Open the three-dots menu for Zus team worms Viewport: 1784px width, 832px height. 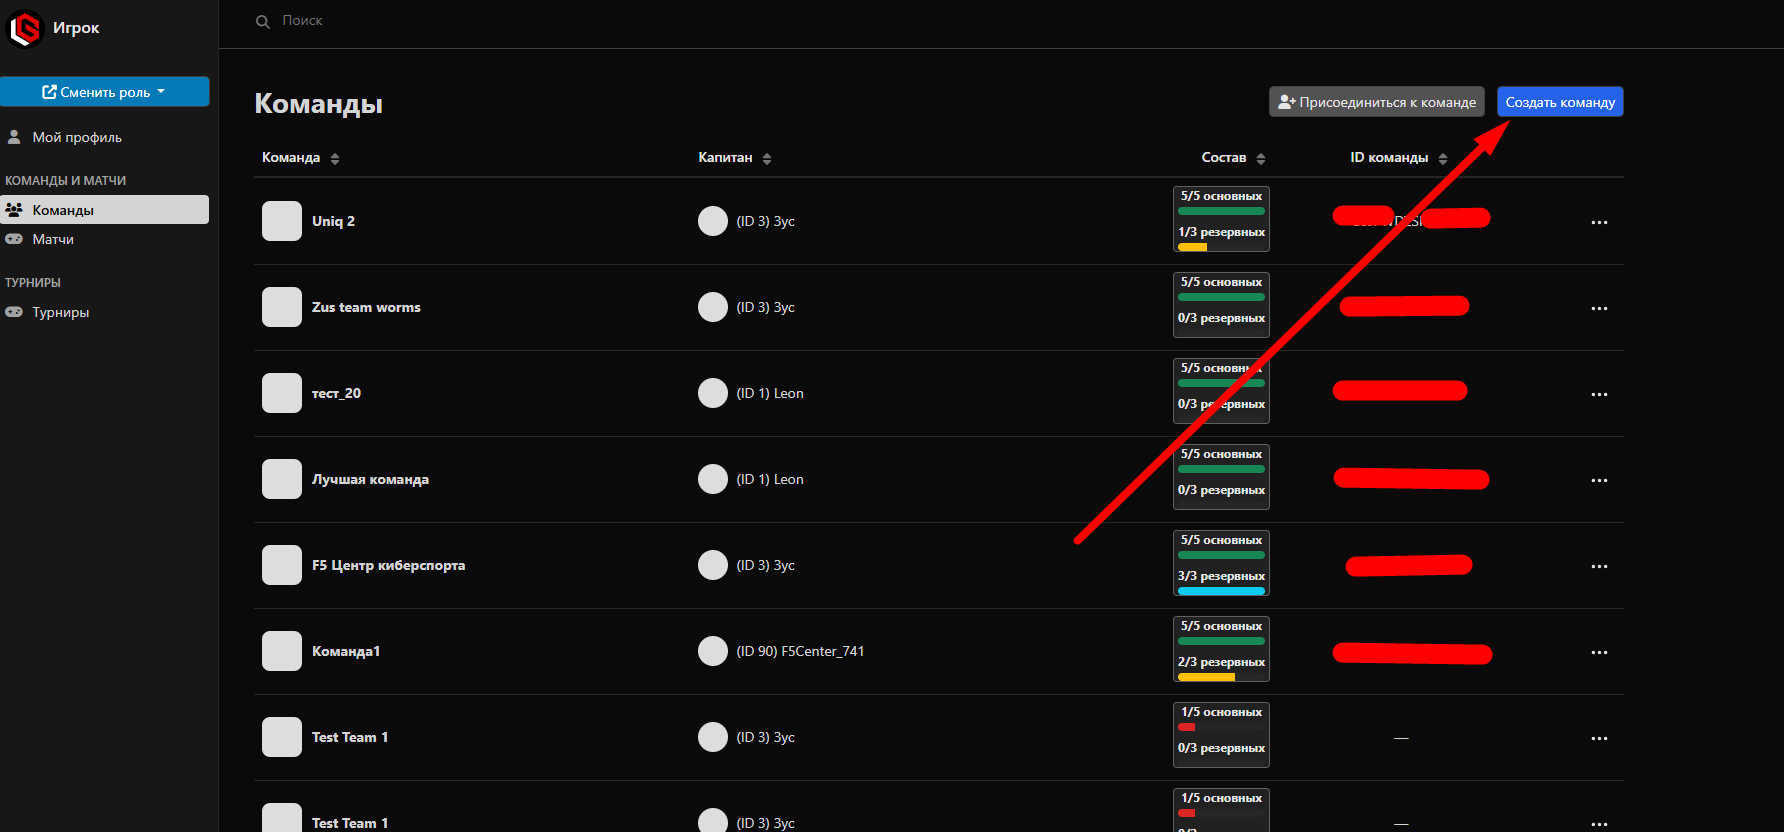(x=1599, y=308)
